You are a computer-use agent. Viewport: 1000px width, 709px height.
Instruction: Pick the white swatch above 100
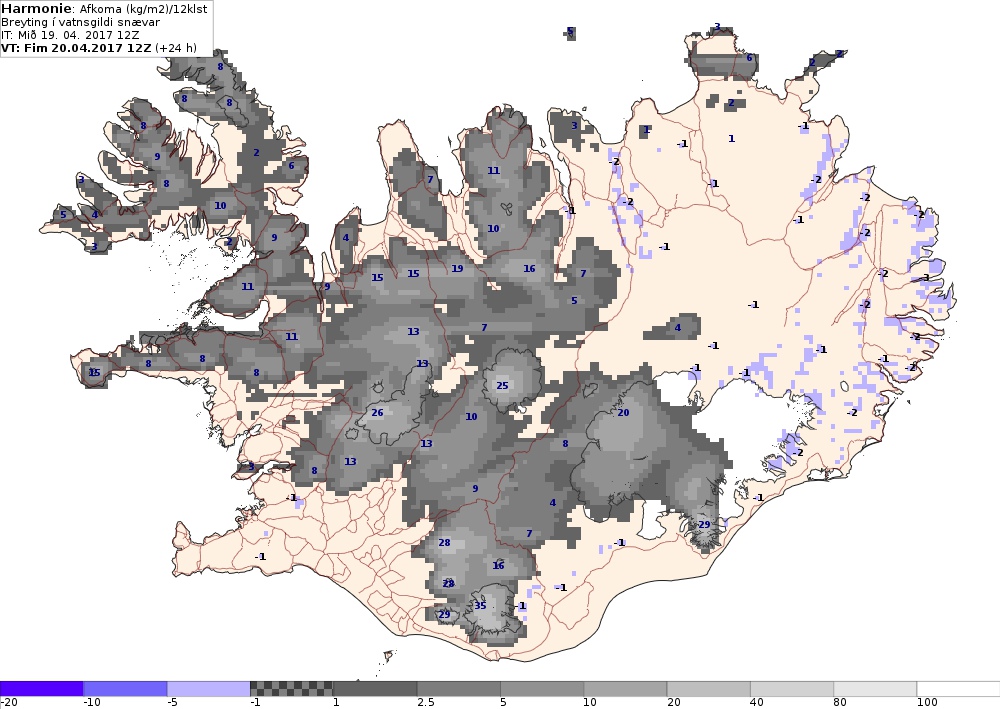click(959, 689)
